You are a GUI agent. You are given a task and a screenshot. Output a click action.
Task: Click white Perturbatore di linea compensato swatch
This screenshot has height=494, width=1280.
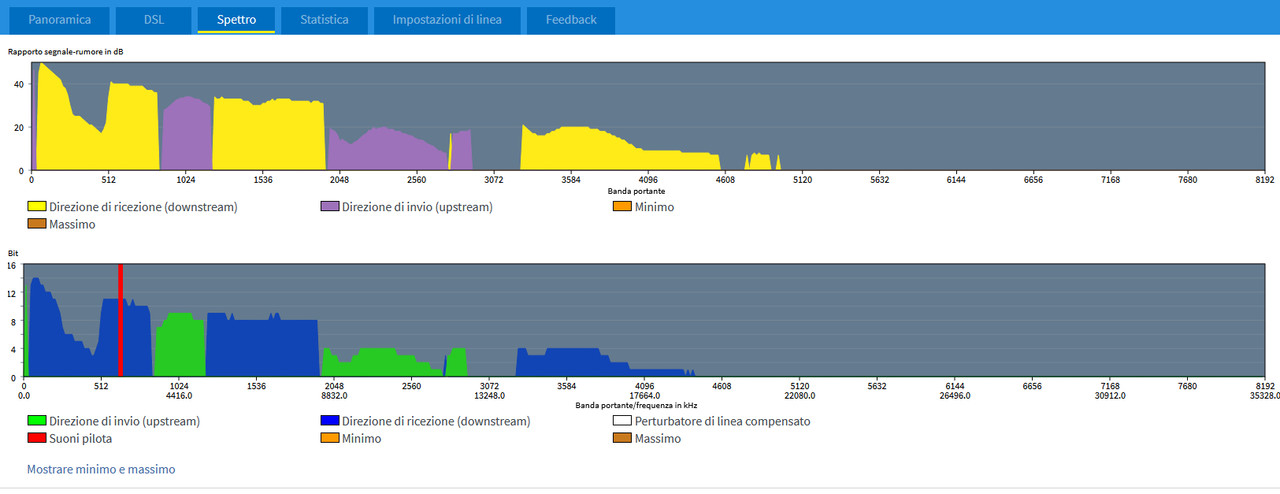[x=621, y=421]
